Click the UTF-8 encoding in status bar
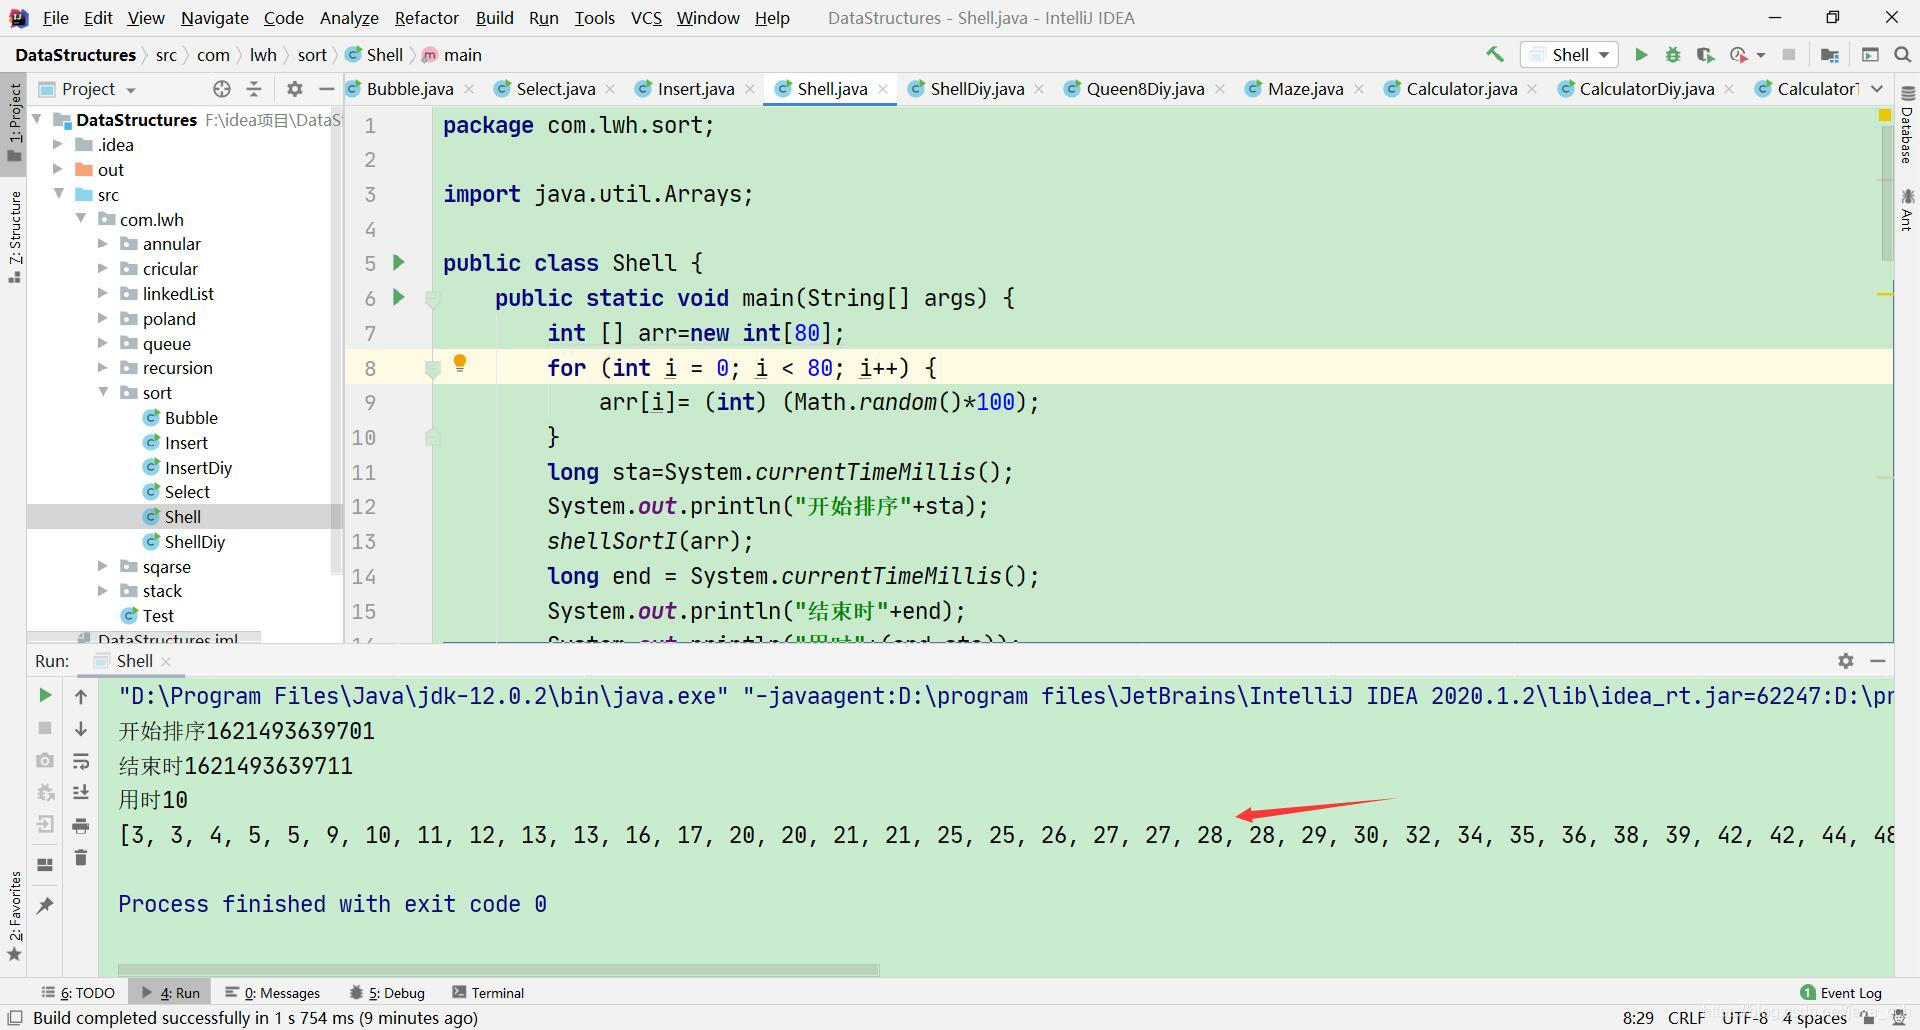The image size is (1920, 1030). (1745, 1018)
